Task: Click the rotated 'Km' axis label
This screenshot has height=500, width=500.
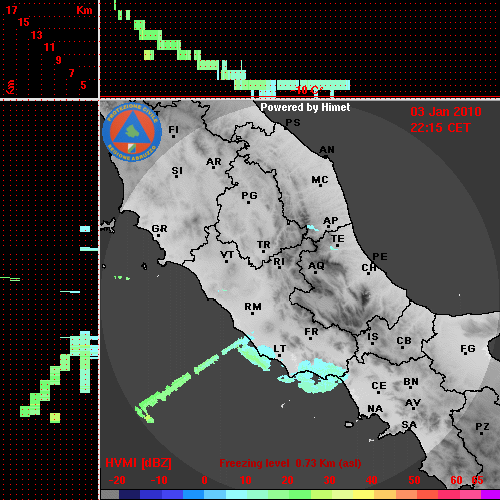Action: coord(11,87)
